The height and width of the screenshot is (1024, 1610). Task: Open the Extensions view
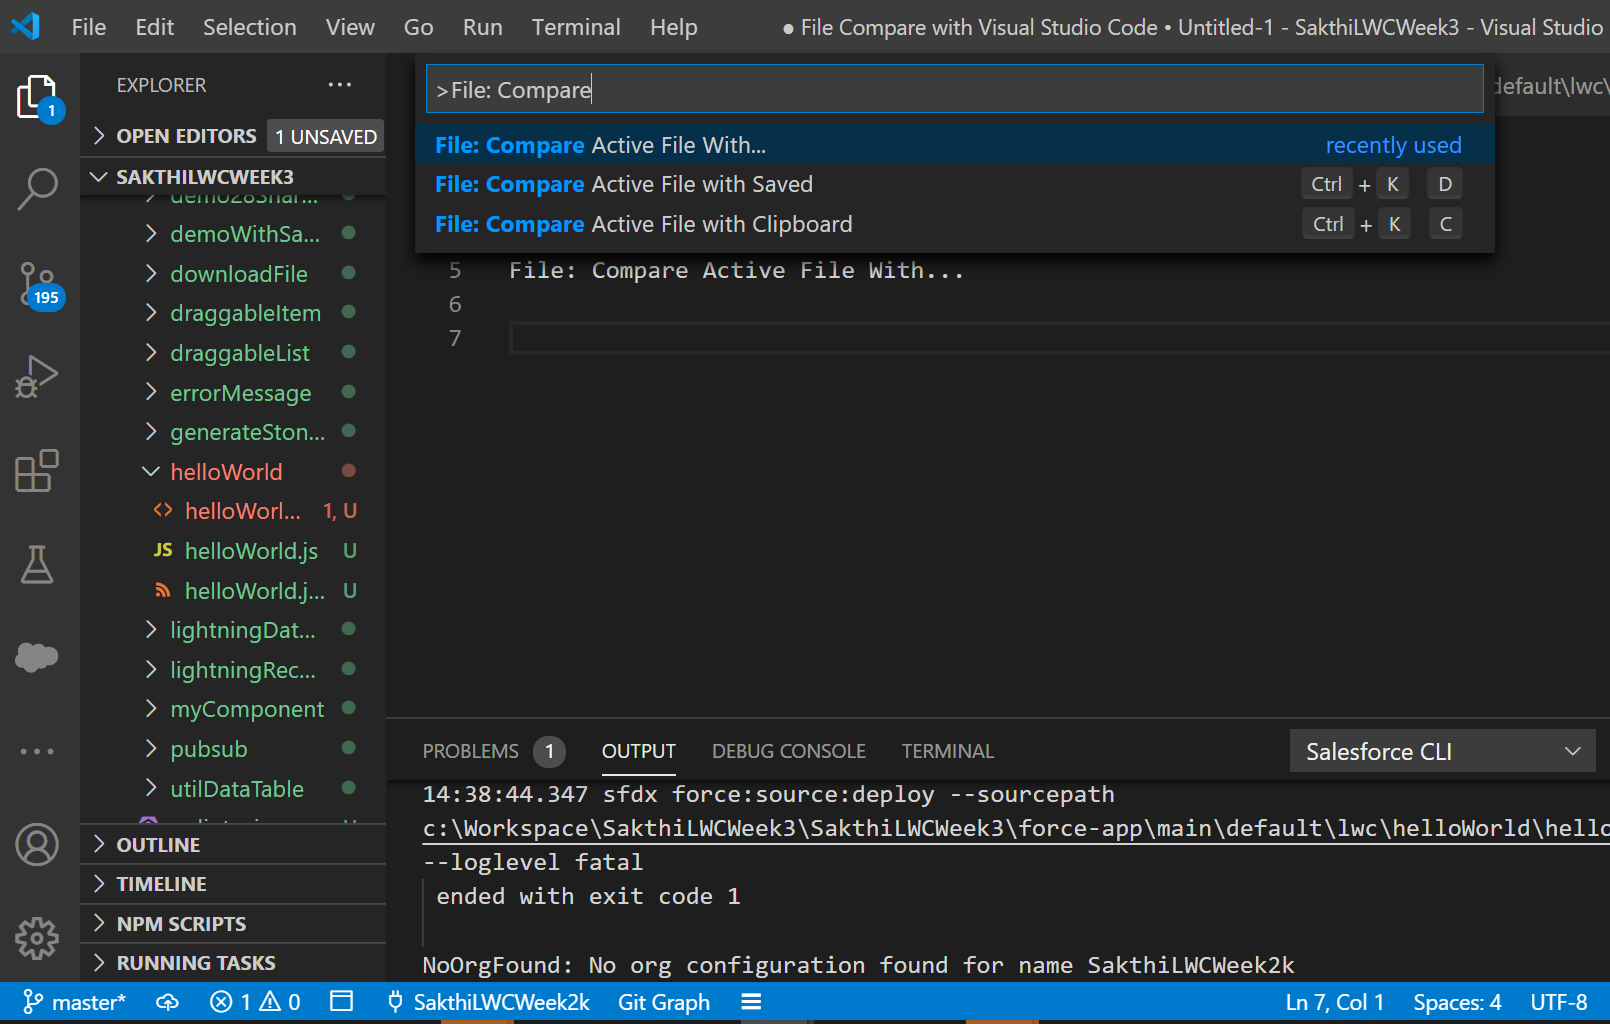[37, 471]
